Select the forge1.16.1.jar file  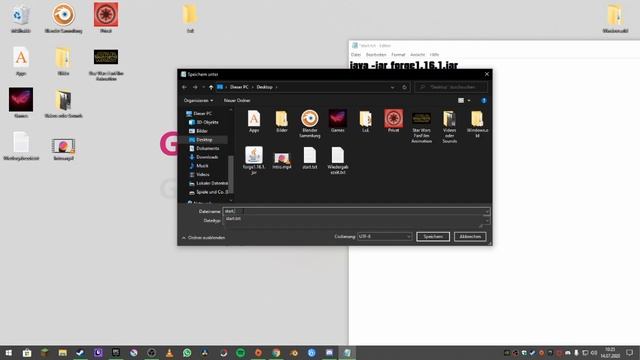coord(254,160)
